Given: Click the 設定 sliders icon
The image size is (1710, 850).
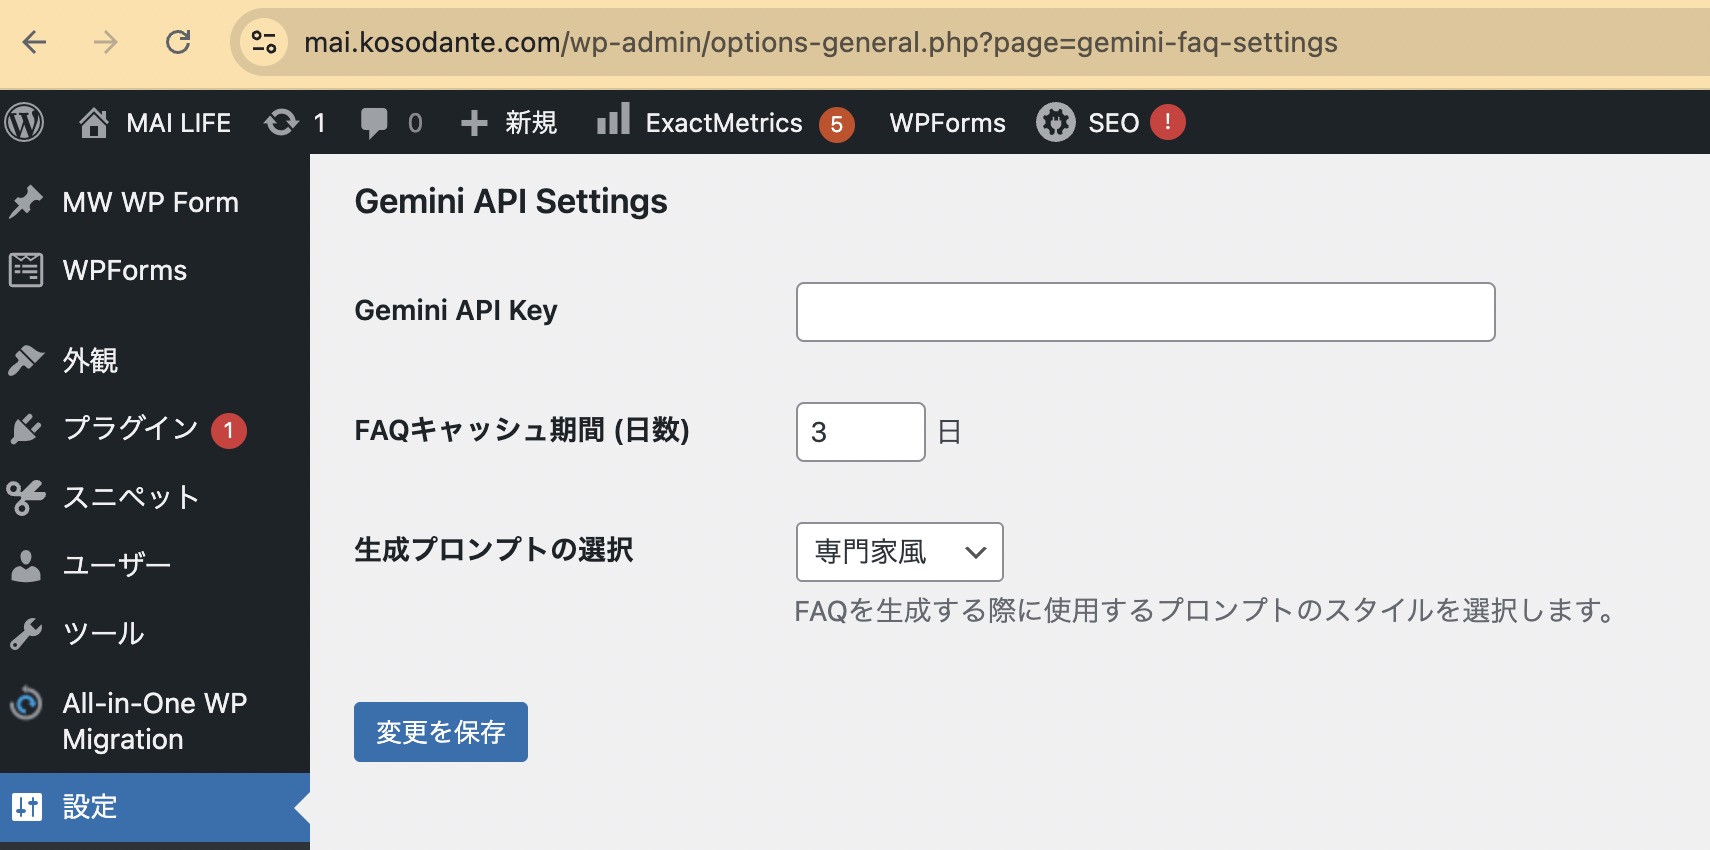Looking at the screenshot, I should pos(27,807).
